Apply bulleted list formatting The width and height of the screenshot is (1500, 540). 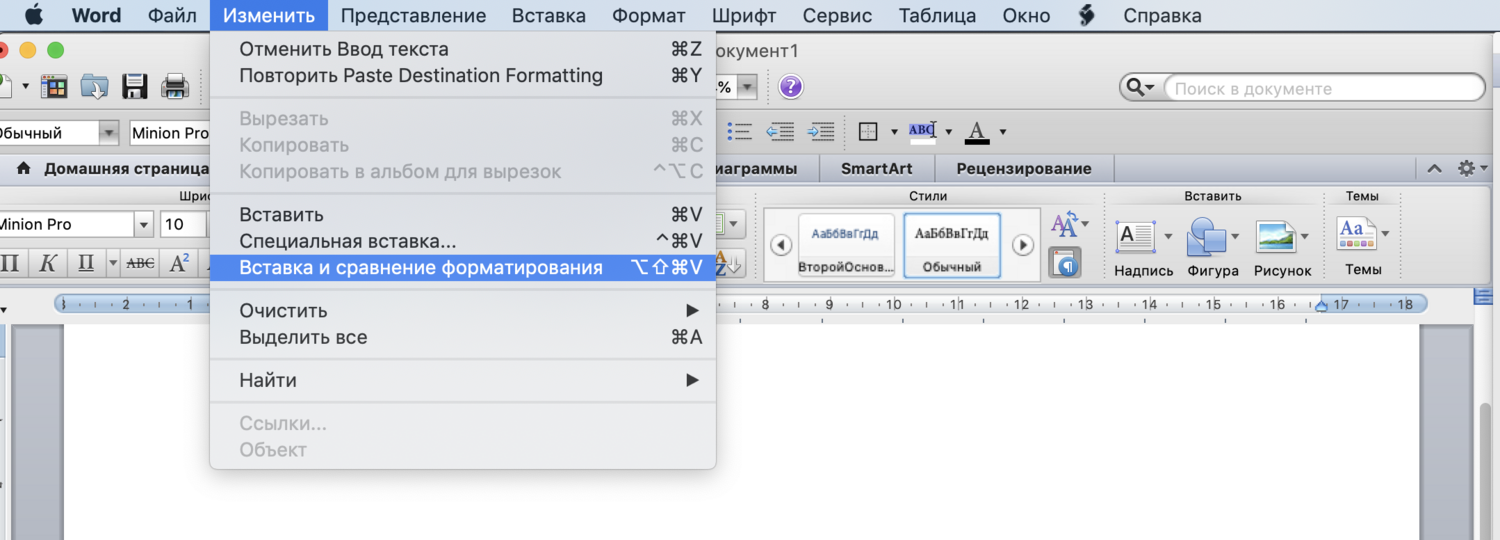pyautogui.click(x=739, y=131)
